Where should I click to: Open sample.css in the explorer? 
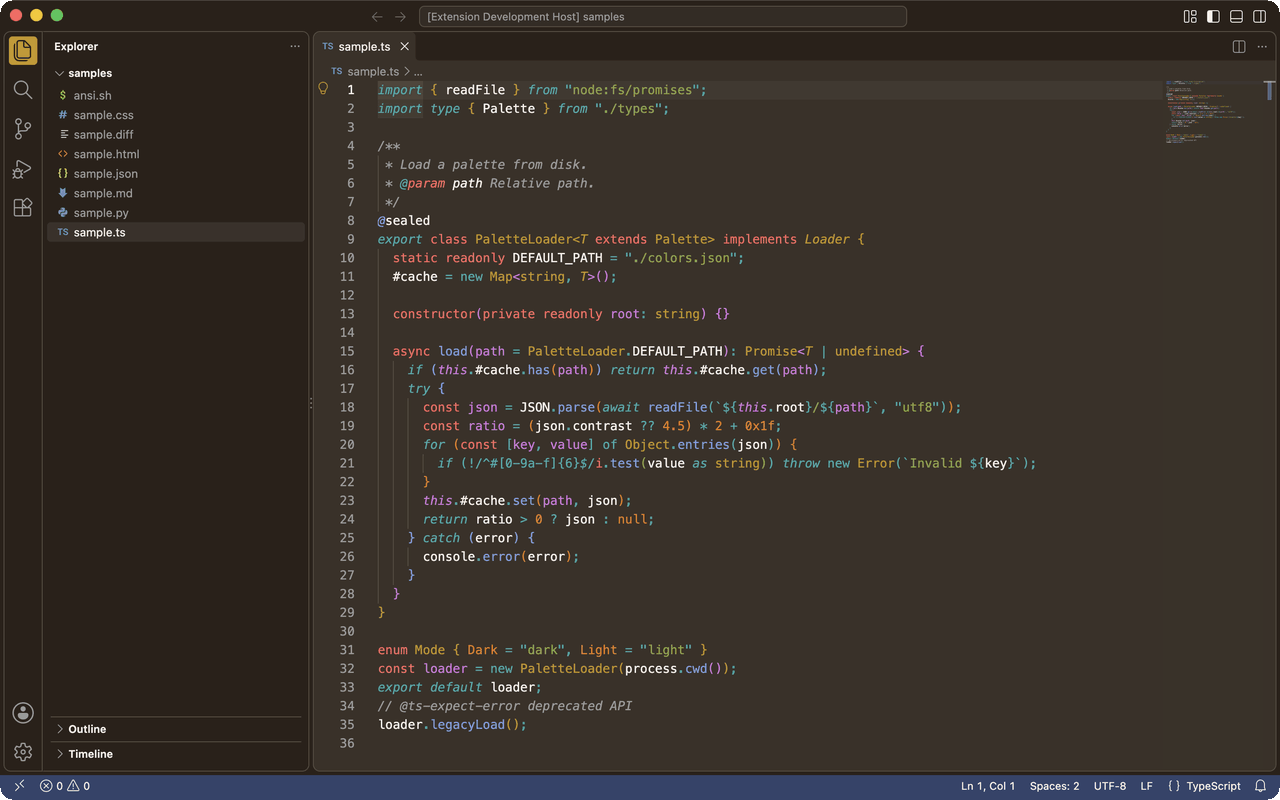pyautogui.click(x=176, y=115)
